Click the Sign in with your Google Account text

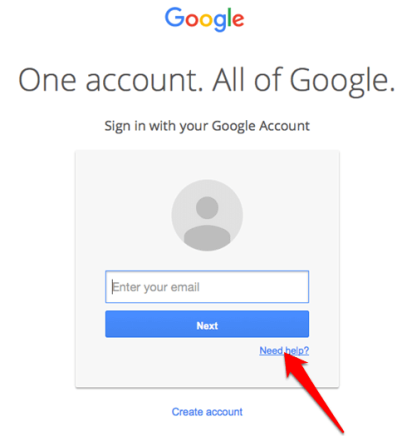tap(207, 126)
